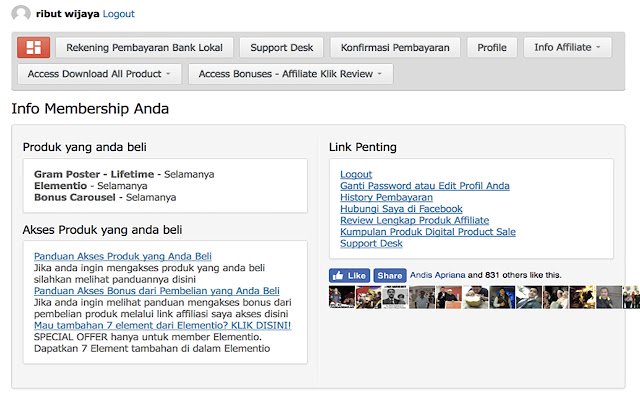Open Ganti Password atau Edit Profil Anda
640x400 pixels.
(424, 186)
